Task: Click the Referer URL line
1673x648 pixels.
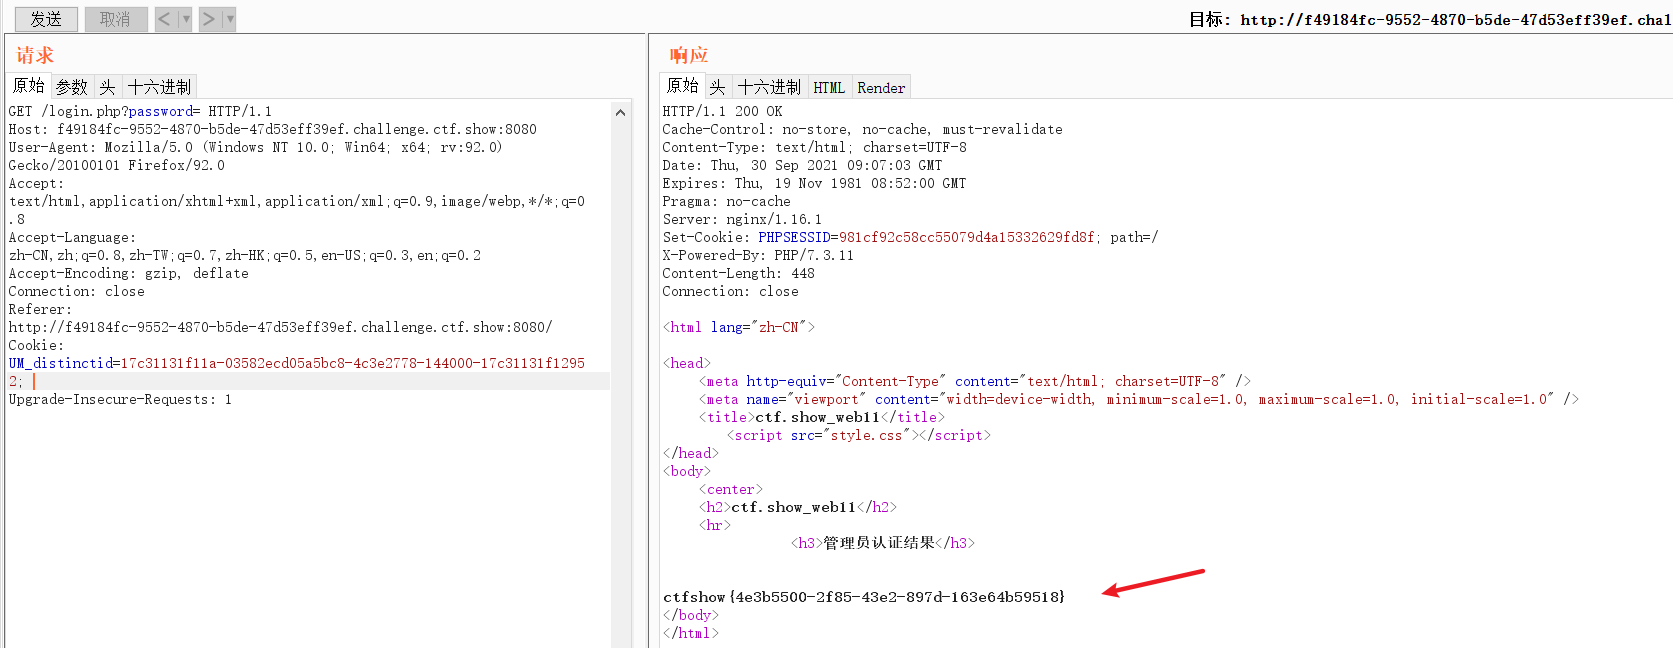Action: click(x=280, y=327)
